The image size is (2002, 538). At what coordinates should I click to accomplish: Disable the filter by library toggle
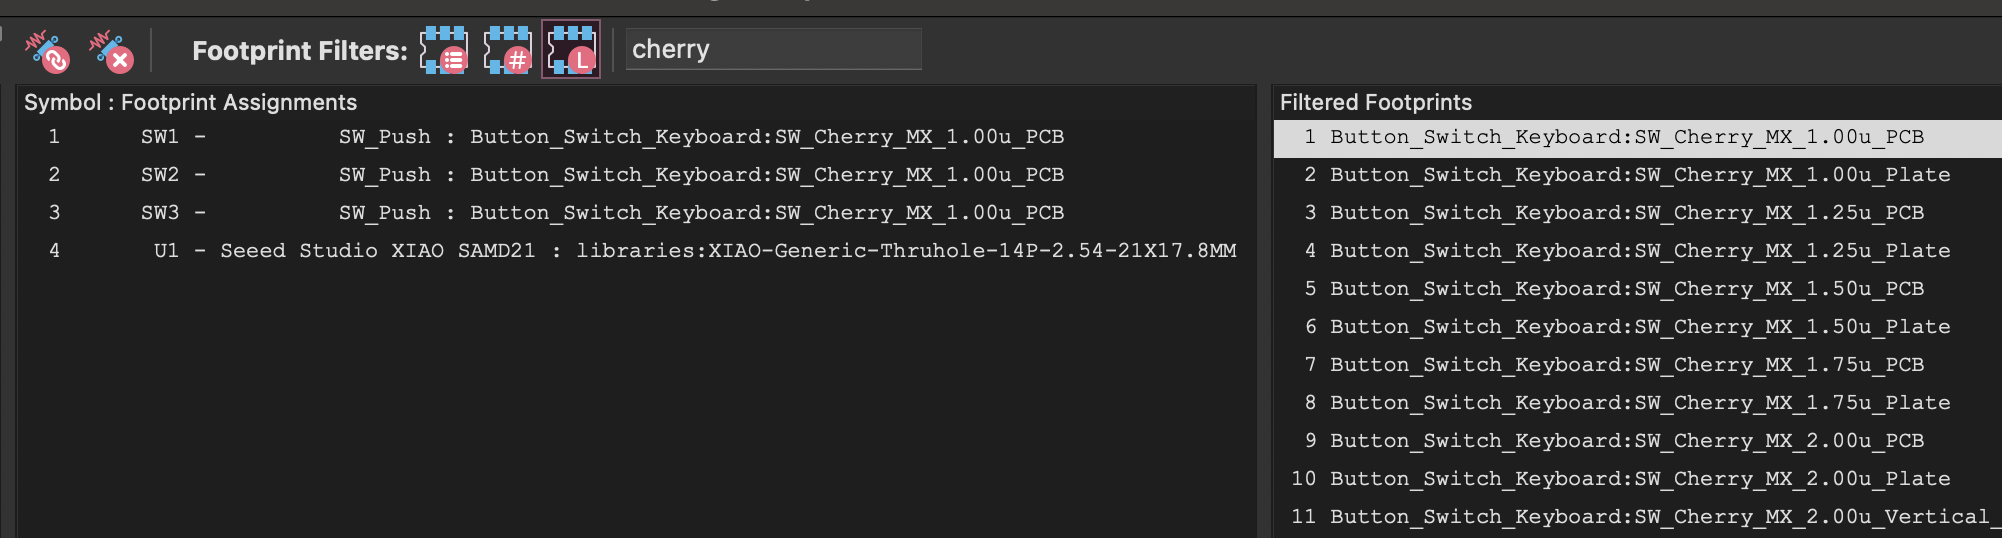pos(571,50)
